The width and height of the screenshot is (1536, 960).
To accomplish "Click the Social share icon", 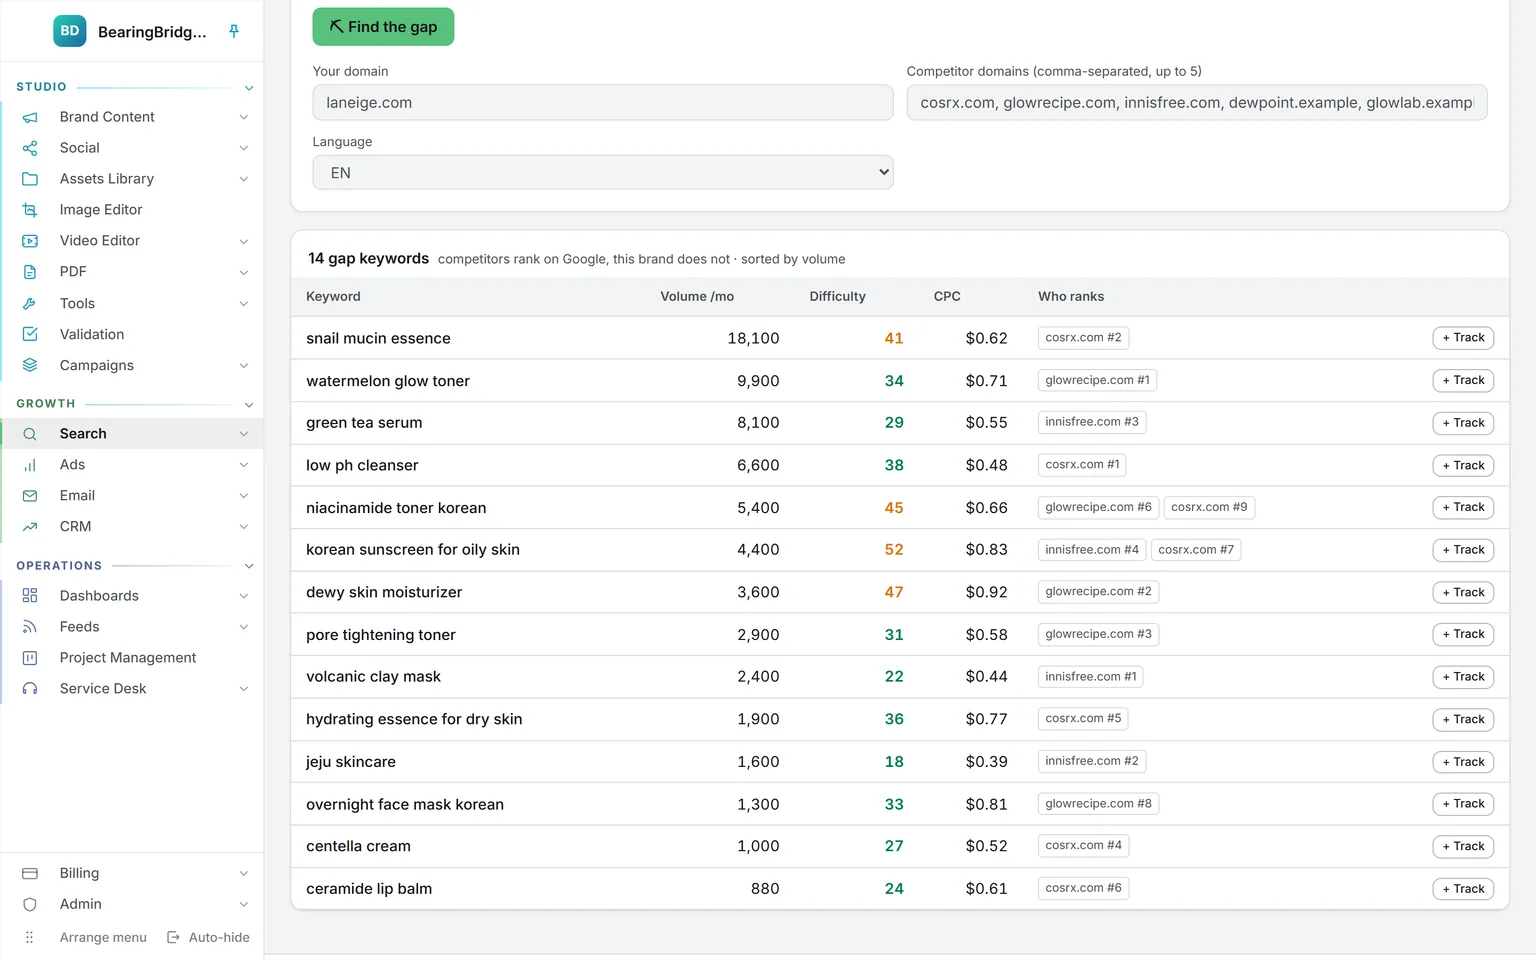I will point(30,148).
